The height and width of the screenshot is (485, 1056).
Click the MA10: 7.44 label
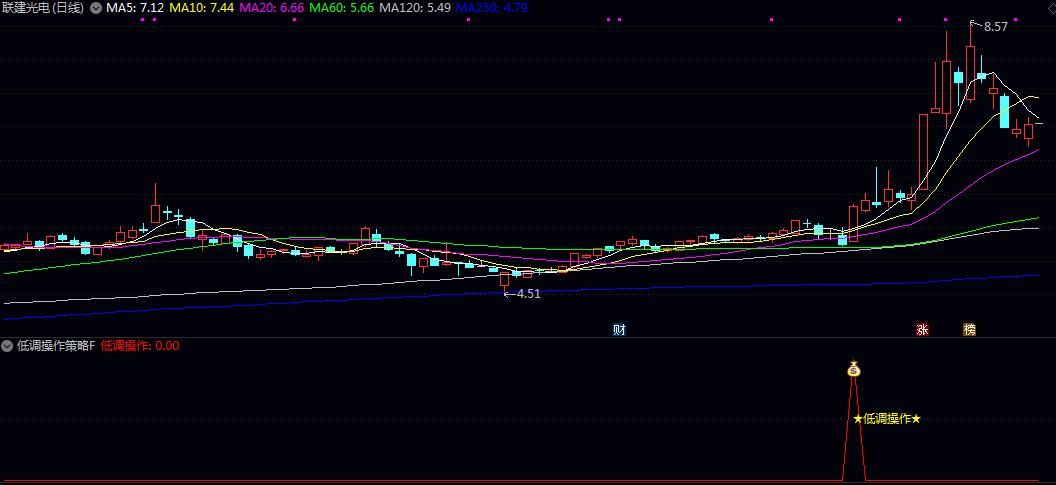coord(201,9)
